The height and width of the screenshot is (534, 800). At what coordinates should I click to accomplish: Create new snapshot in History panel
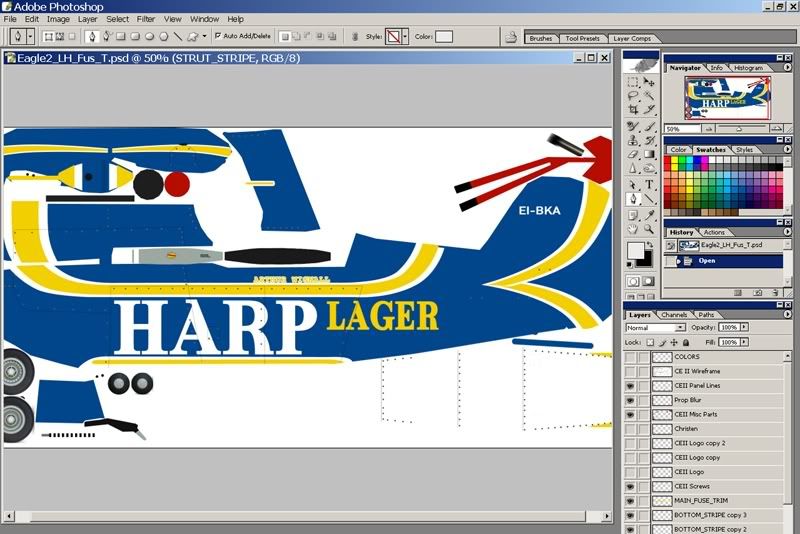pos(758,293)
